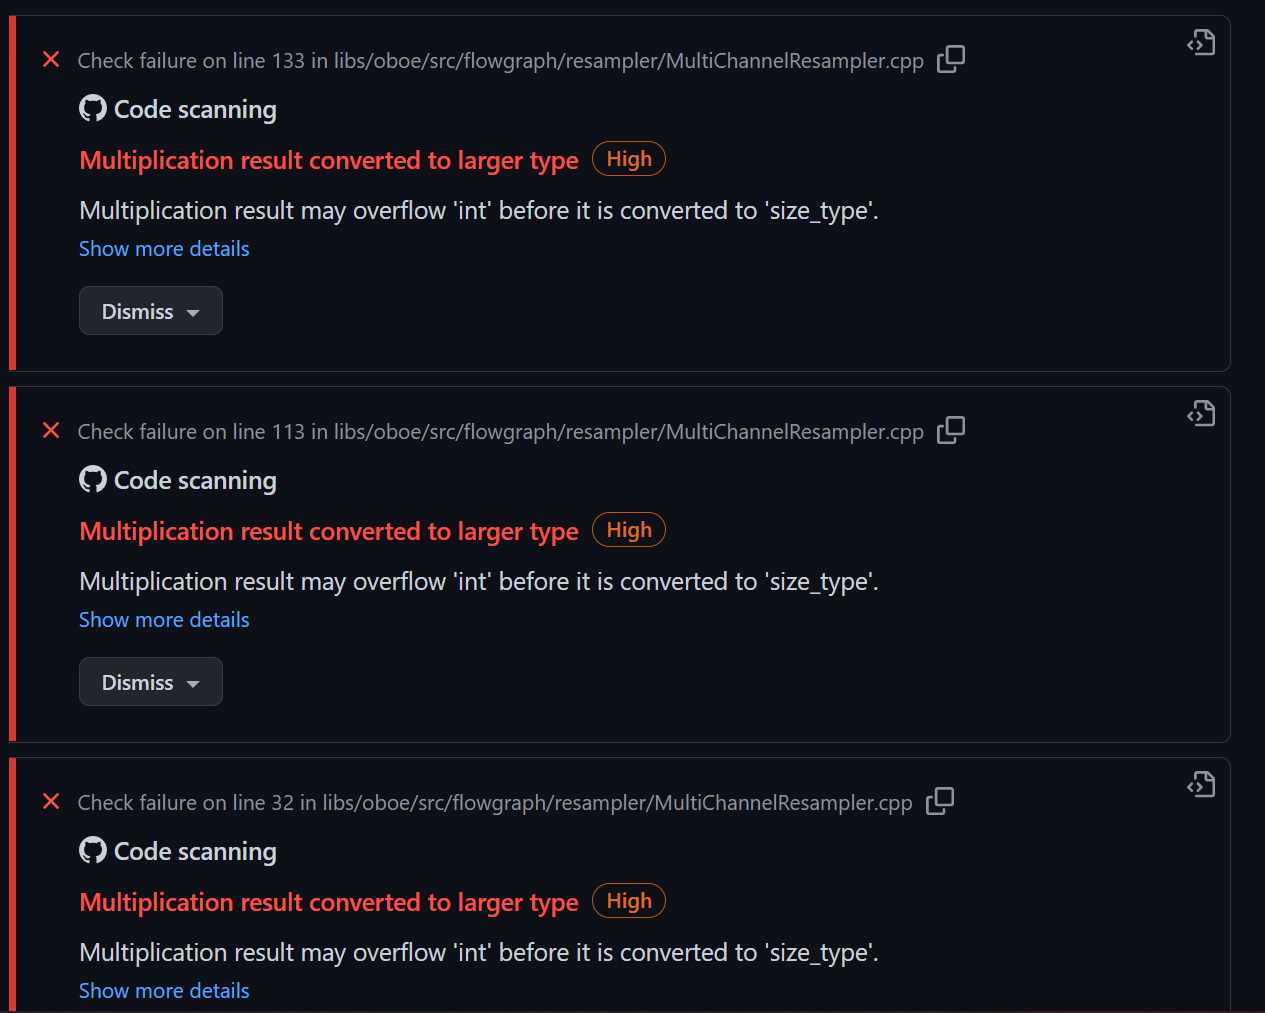The height and width of the screenshot is (1013, 1265).
Task: Copy the file path for the line 113 failure
Action: 951,430
